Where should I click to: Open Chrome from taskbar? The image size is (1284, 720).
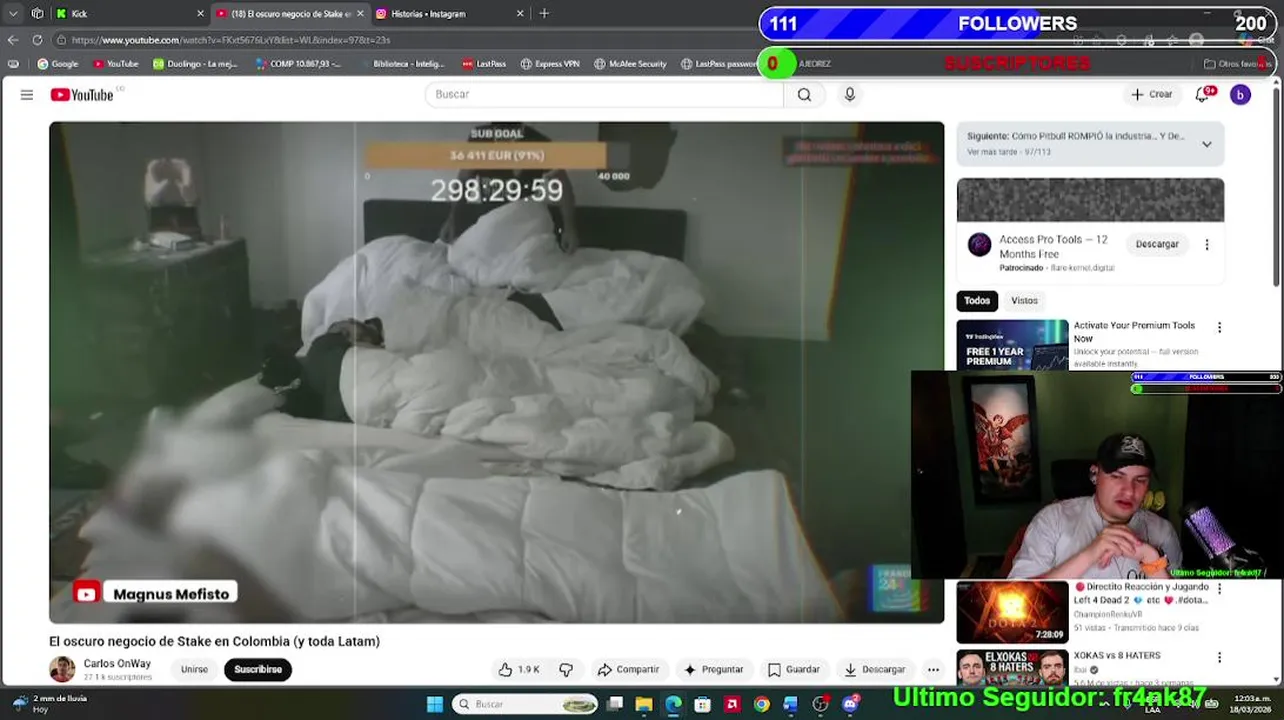tap(762, 704)
